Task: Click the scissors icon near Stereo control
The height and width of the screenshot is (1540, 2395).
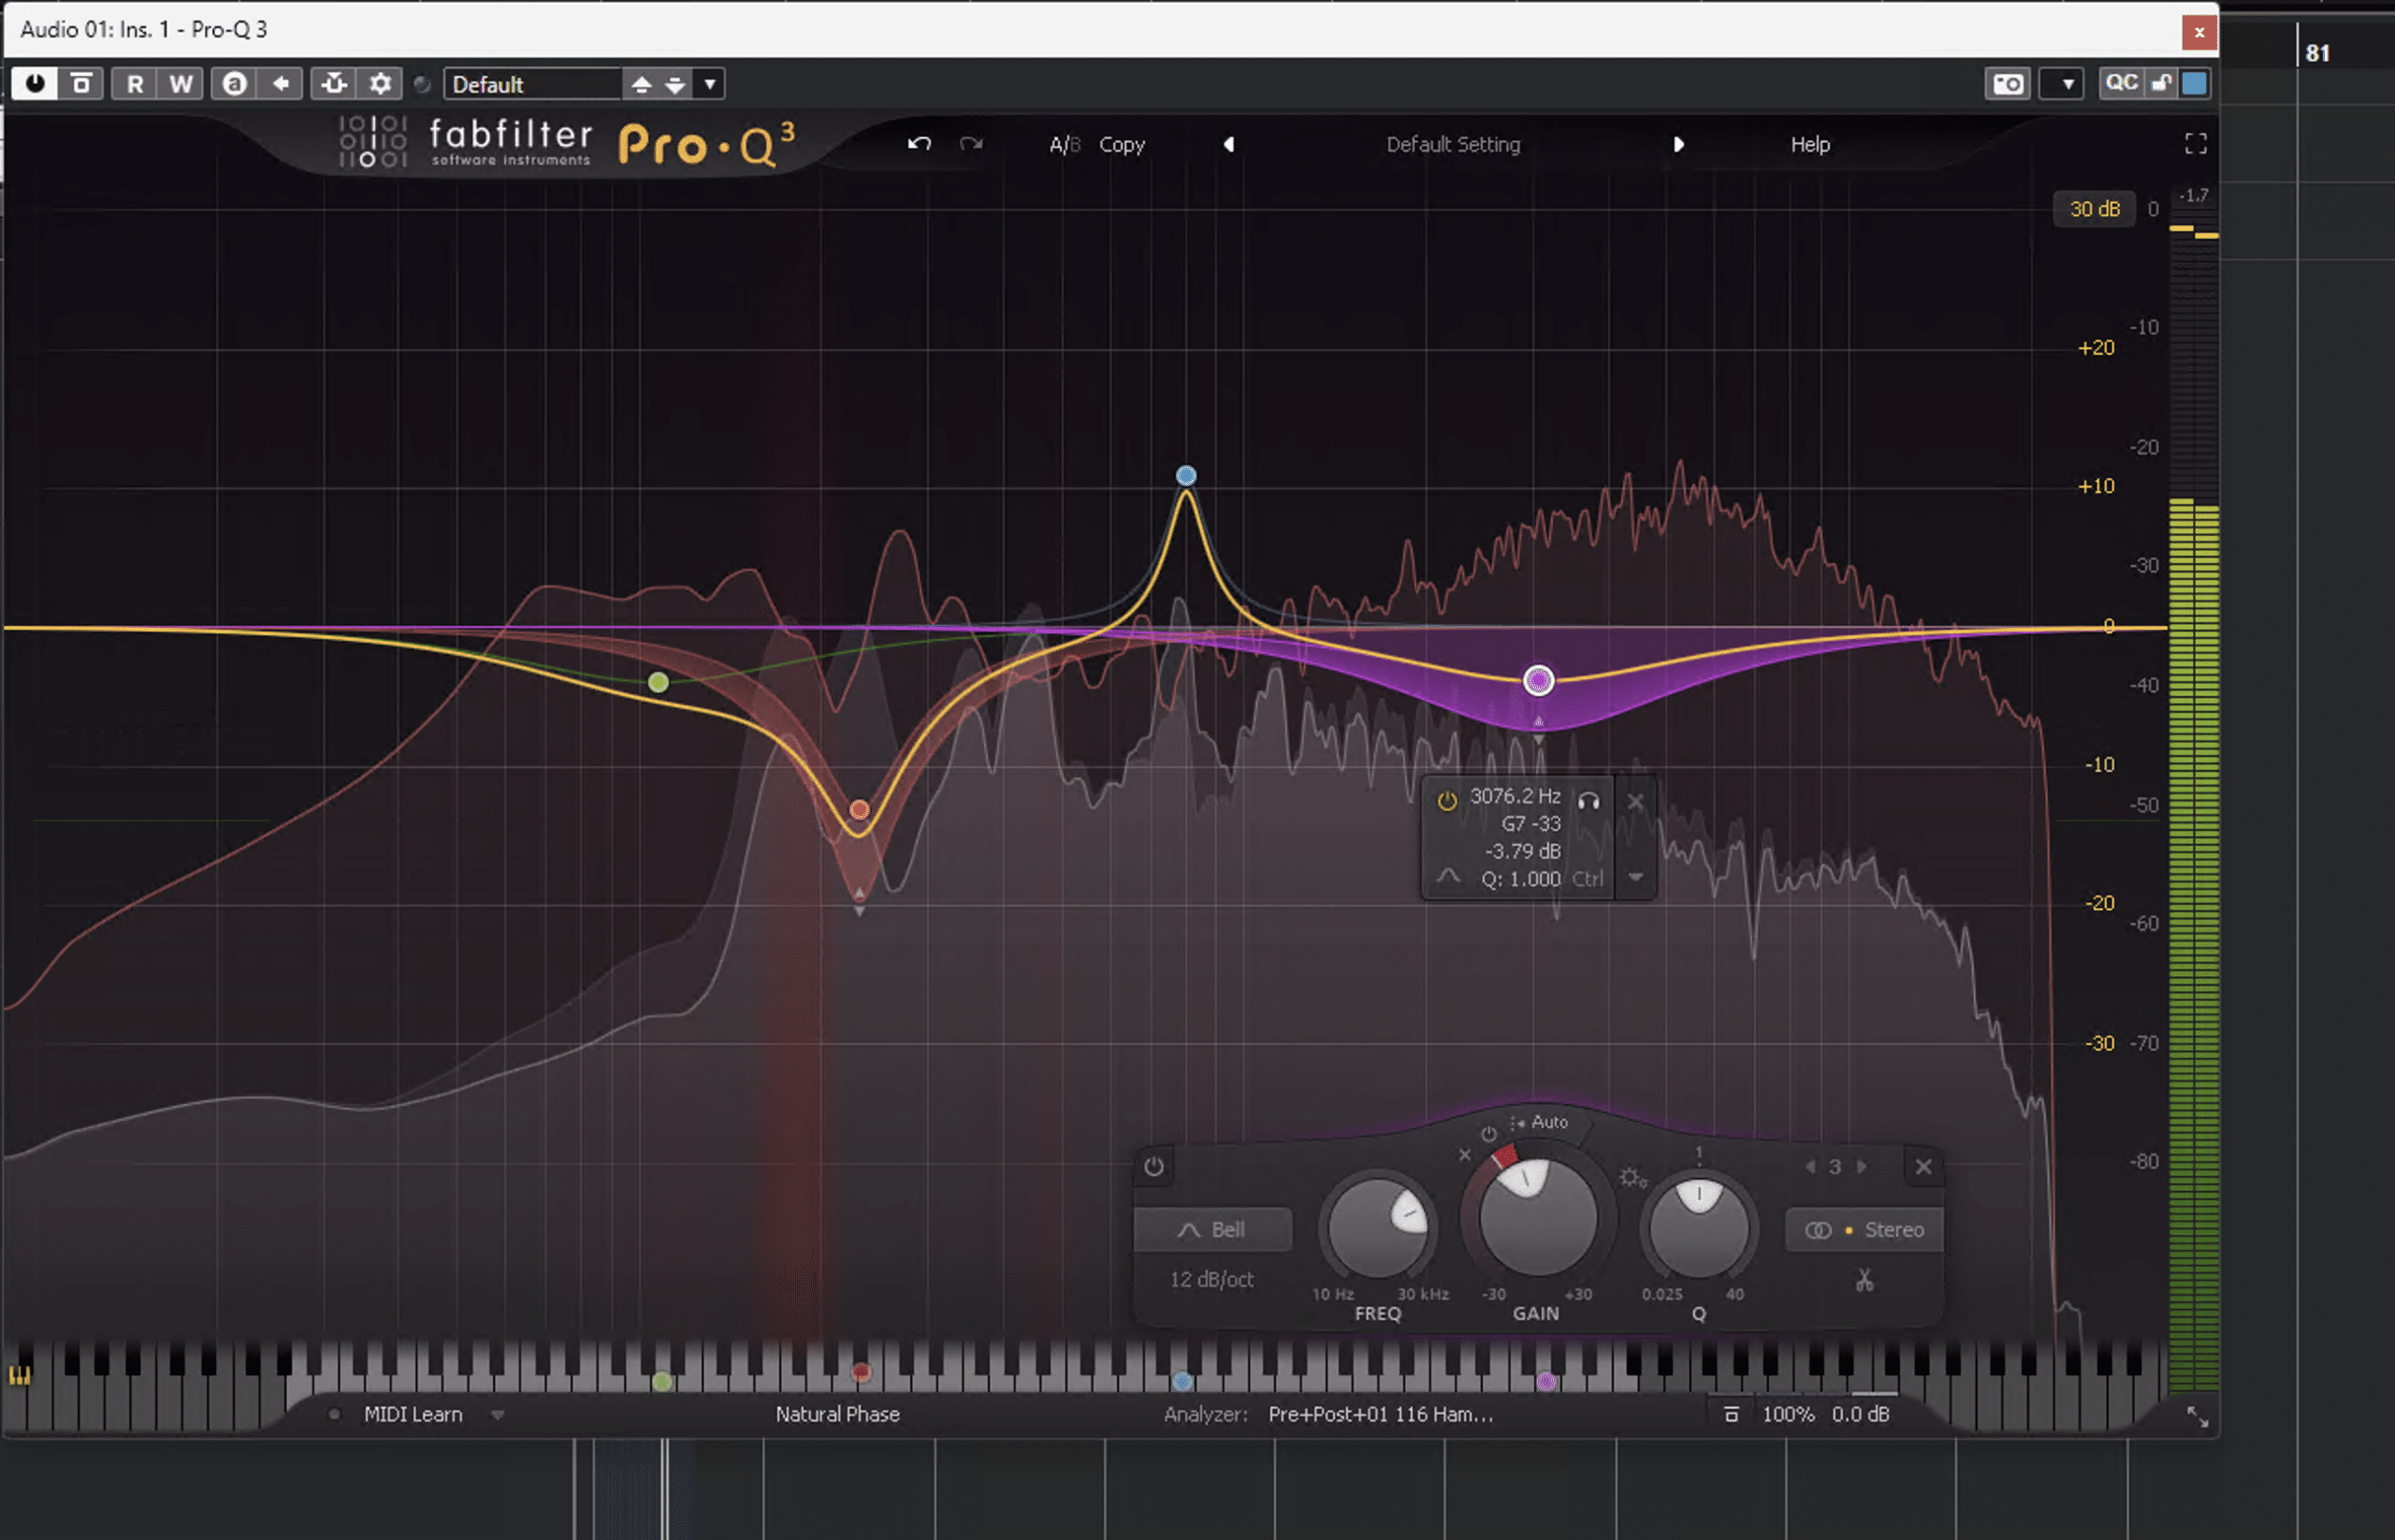Action: [1864, 1280]
